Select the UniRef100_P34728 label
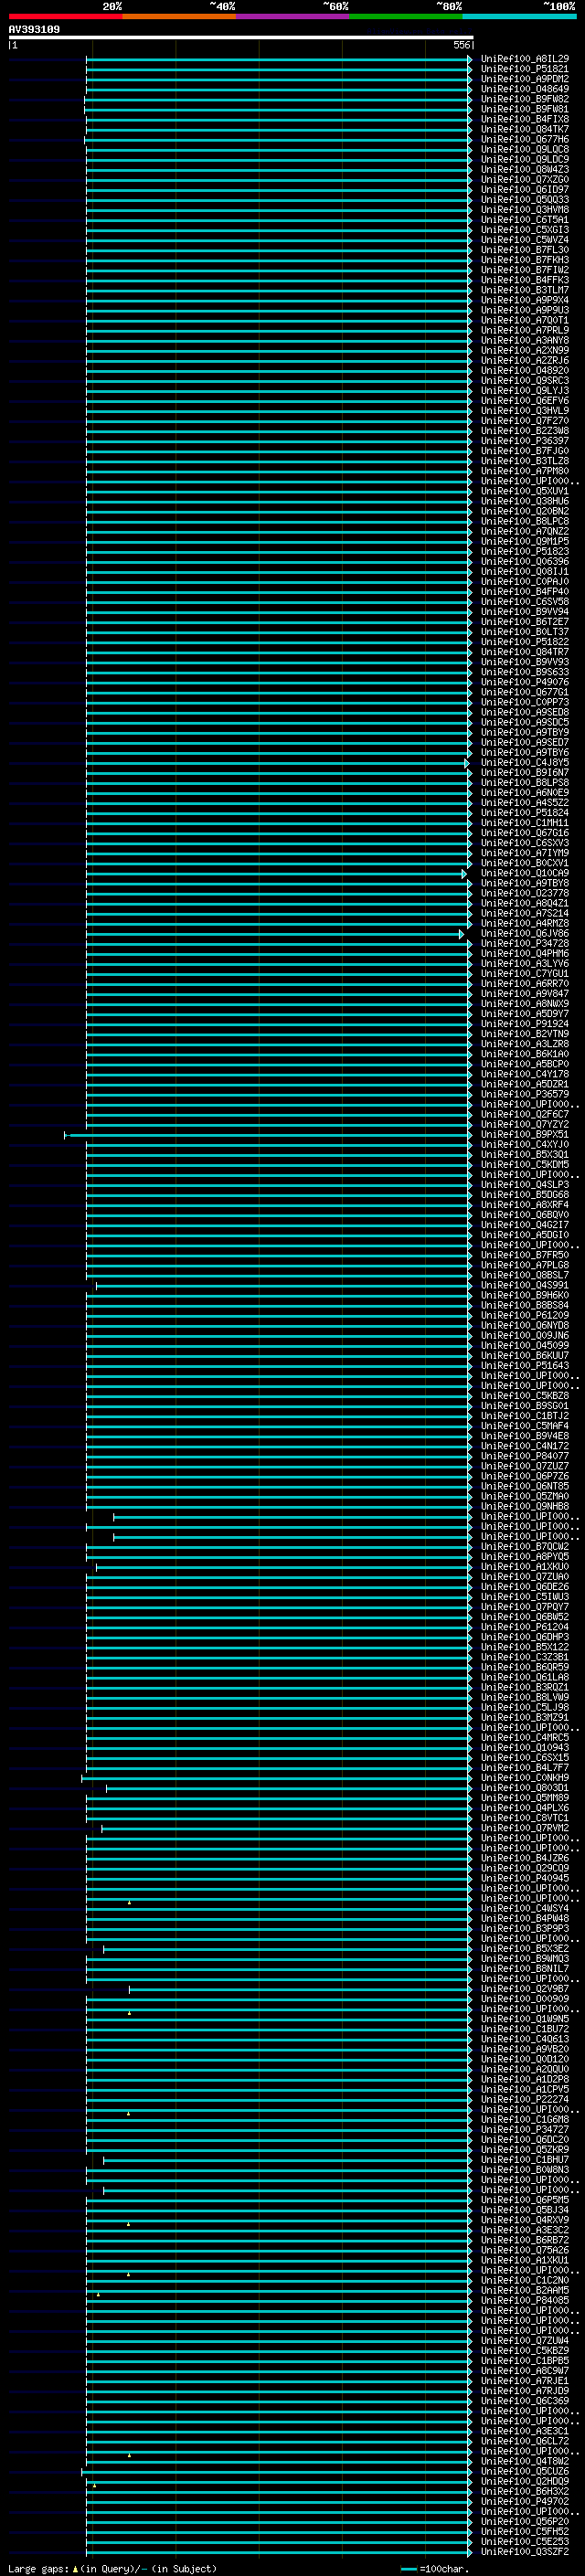The height and width of the screenshot is (2576, 585). pyautogui.click(x=524, y=943)
